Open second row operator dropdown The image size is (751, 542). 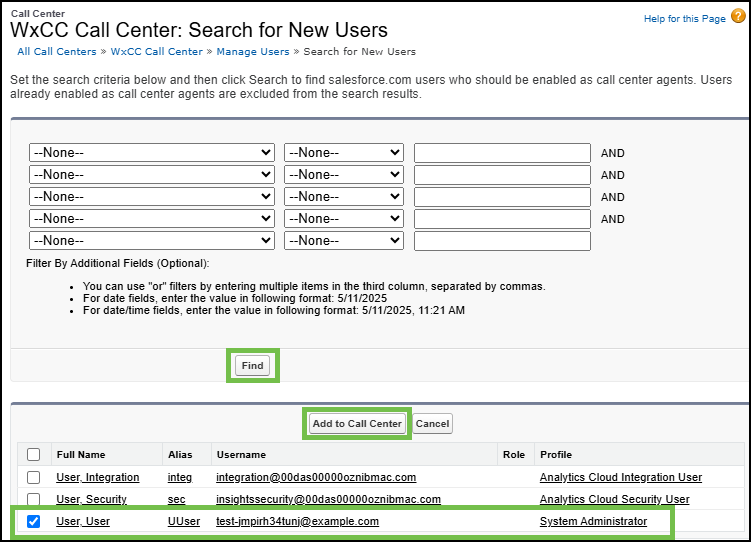pyautogui.click(x=344, y=175)
